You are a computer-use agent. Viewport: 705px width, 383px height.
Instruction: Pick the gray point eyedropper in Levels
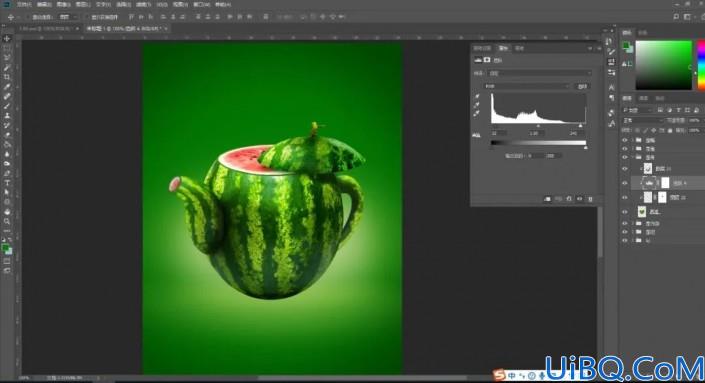click(x=477, y=105)
